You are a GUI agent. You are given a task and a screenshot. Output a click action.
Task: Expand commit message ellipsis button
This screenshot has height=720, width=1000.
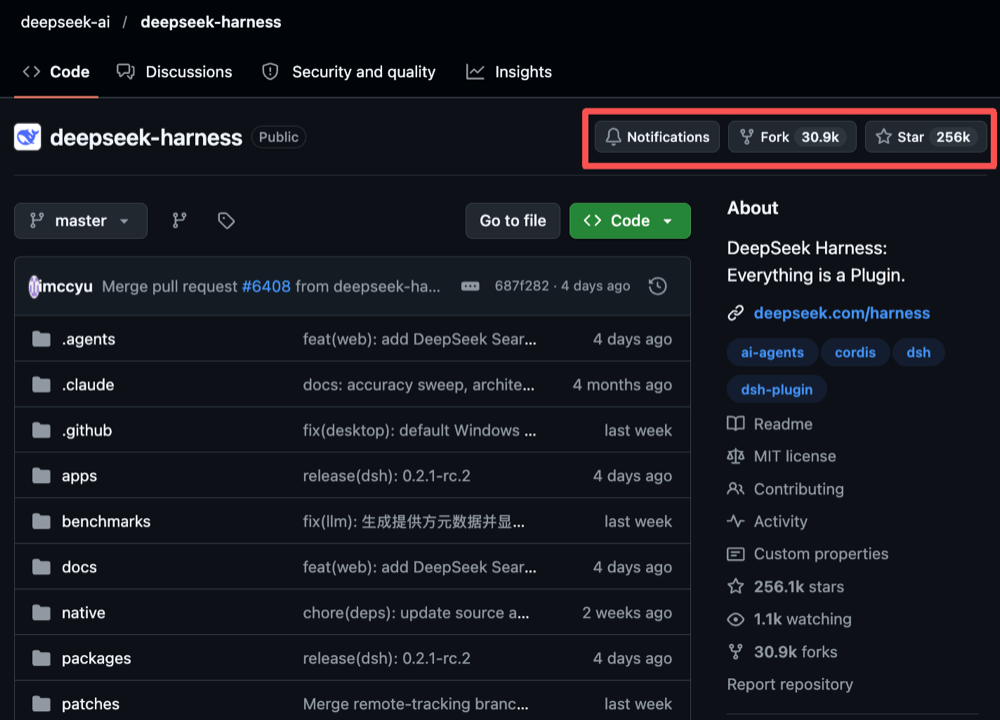click(470, 286)
